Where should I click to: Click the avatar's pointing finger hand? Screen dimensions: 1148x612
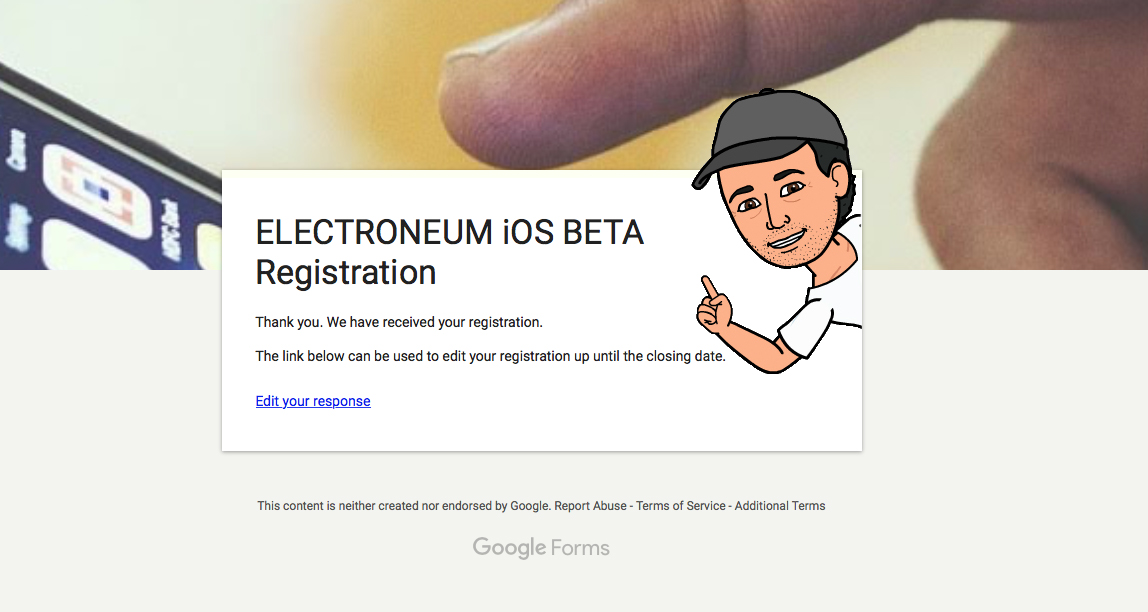click(x=714, y=307)
